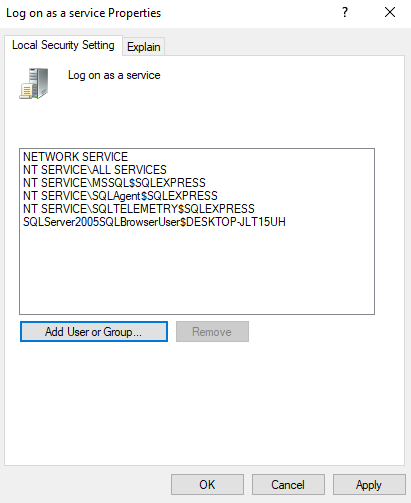Click the Log on as a service heading text

coord(114,75)
